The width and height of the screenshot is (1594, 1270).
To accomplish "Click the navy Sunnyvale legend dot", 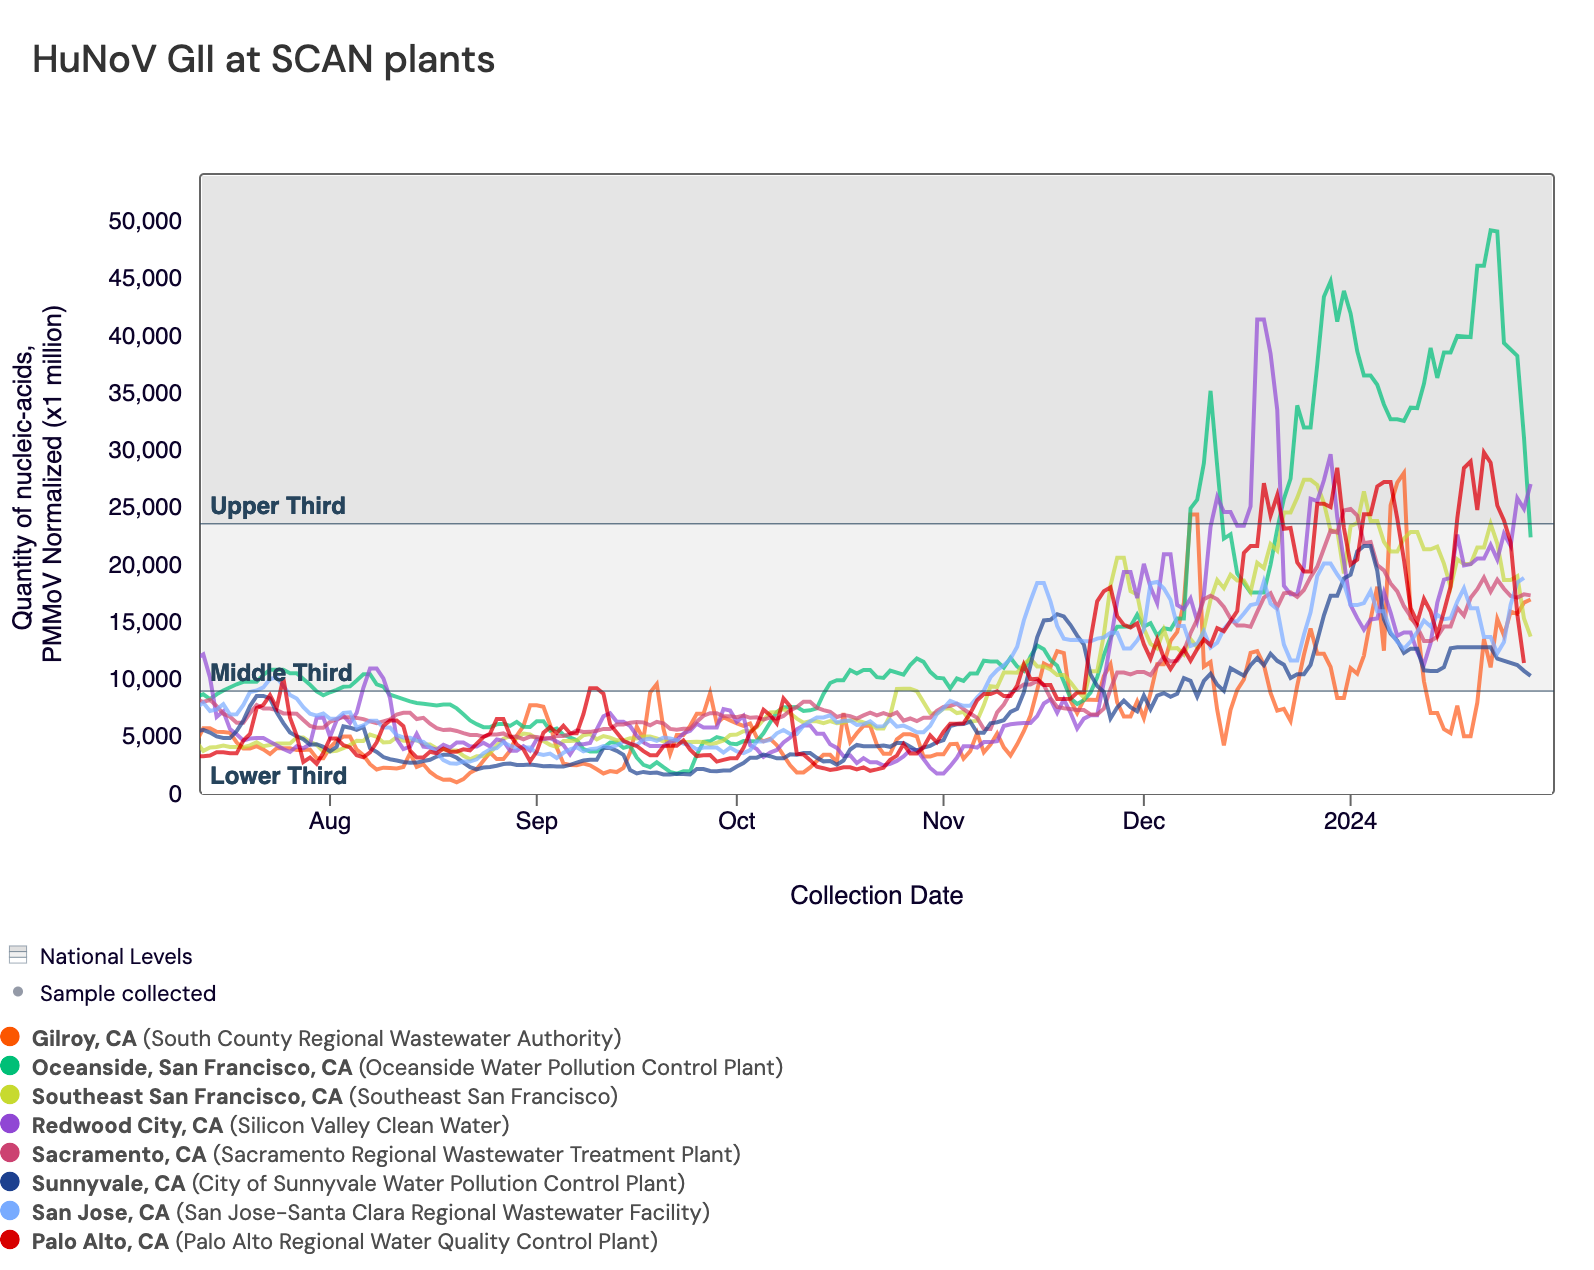I will tap(10, 1182).
